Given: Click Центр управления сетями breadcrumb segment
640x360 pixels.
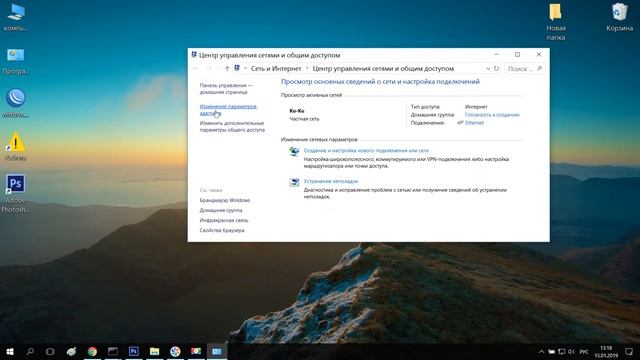Looking at the screenshot, I should [x=383, y=69].
